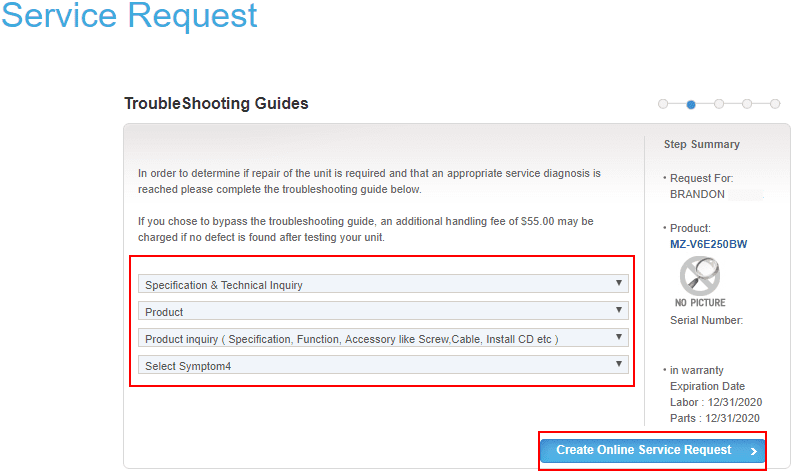
Task: Click the Service Request page title
Action: click(x=129, y=16)
